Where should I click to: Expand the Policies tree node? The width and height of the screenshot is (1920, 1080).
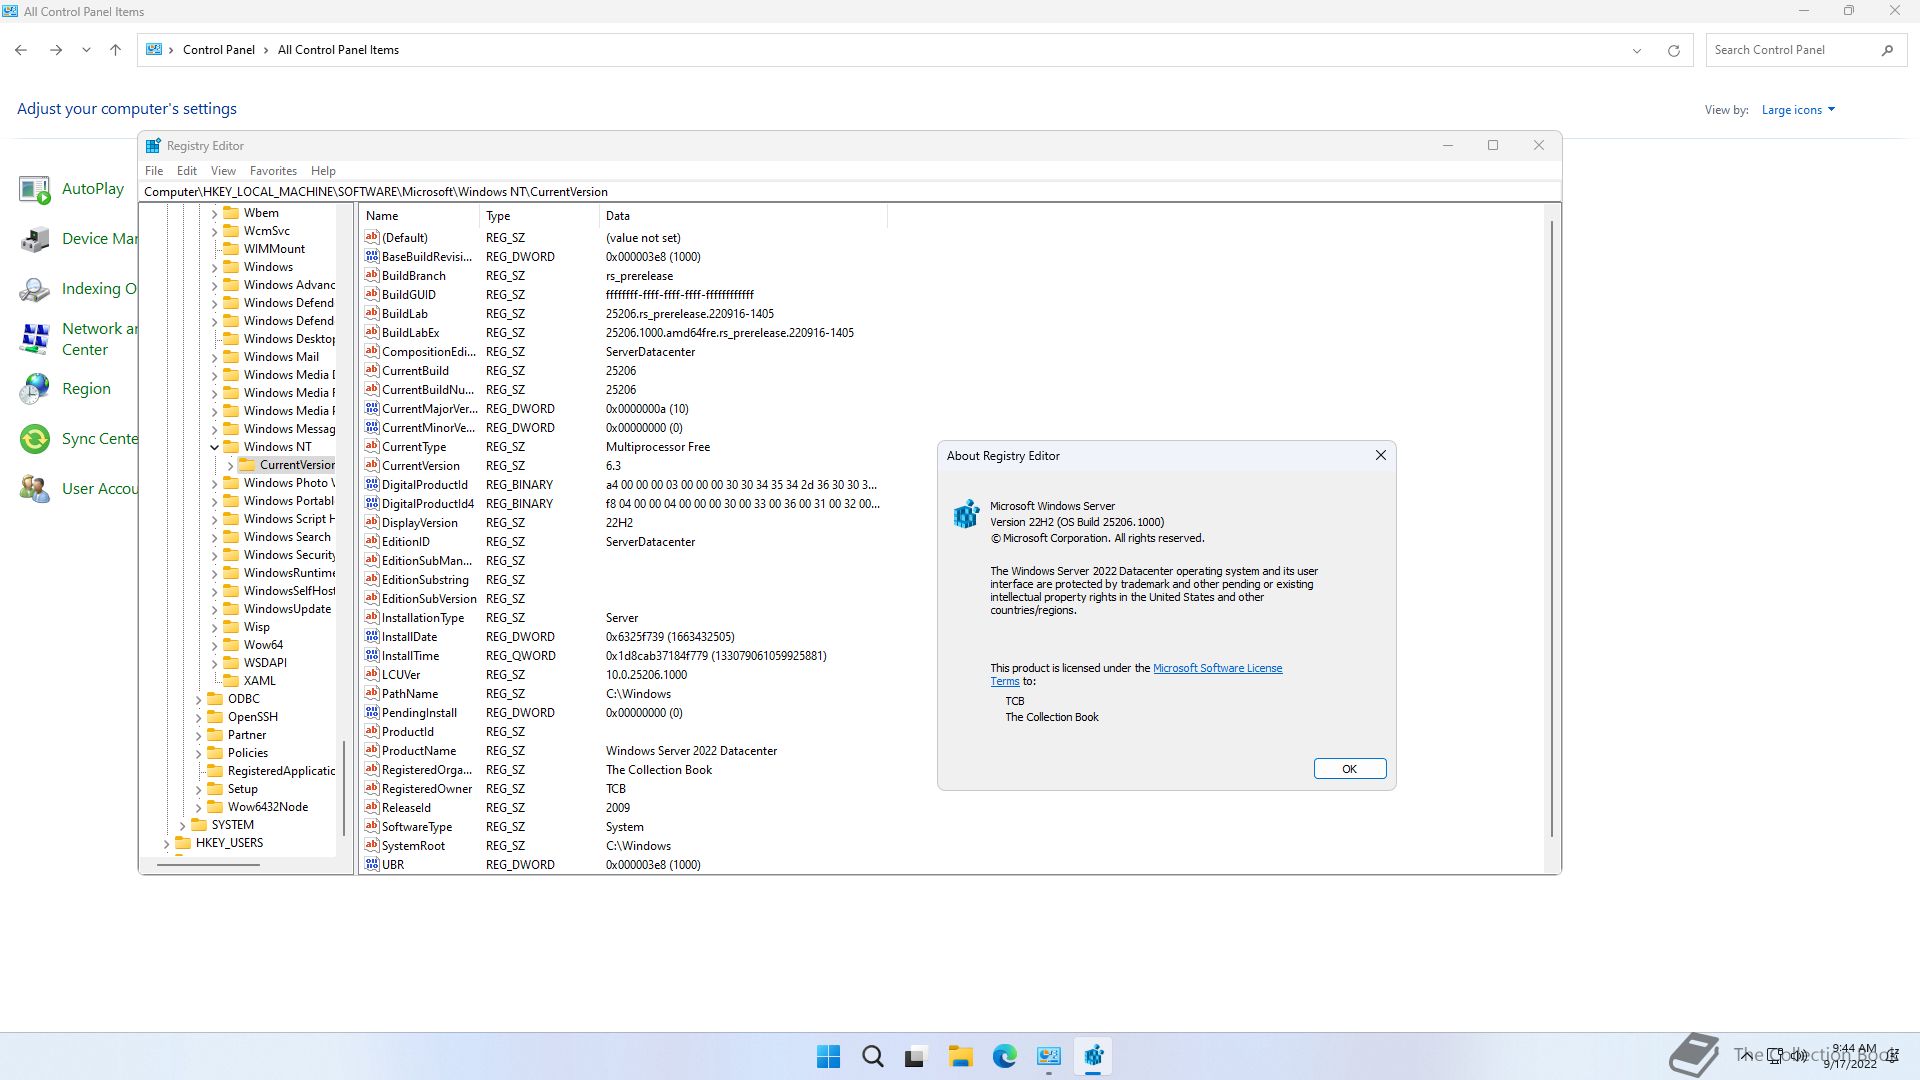click(x=198, y=753)
